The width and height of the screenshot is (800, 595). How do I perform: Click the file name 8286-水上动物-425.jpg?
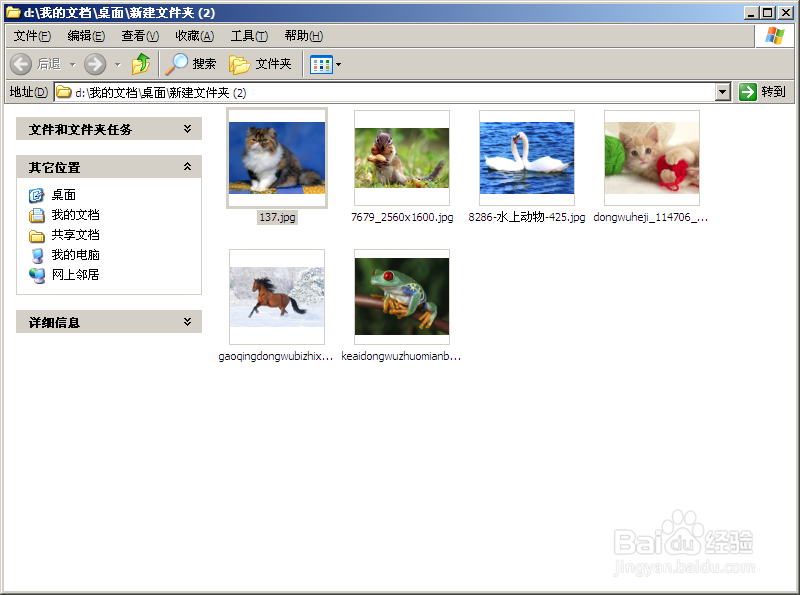527,217
